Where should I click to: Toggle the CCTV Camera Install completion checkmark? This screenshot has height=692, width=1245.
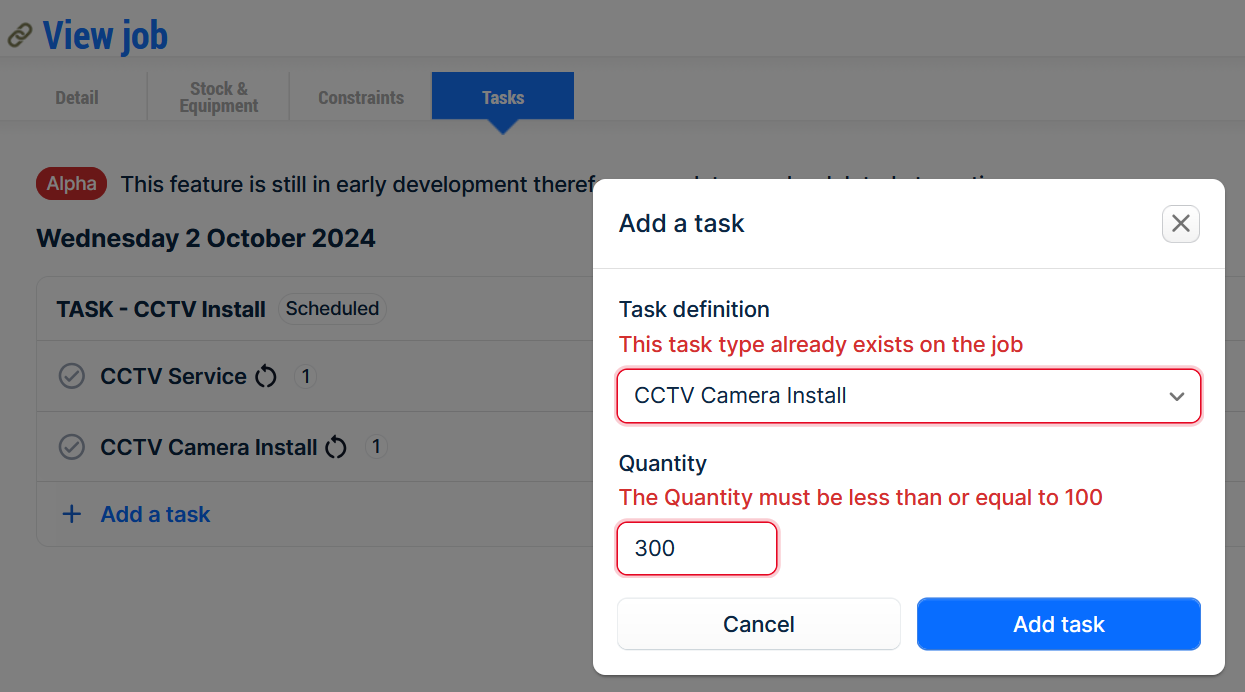pyautogui.click(x=71, y=446)
